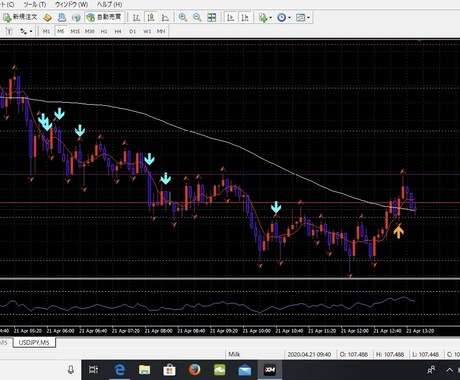Screen dimensions: 460x380
Task: Switch timeframe to D1
Action: [132, 31]
